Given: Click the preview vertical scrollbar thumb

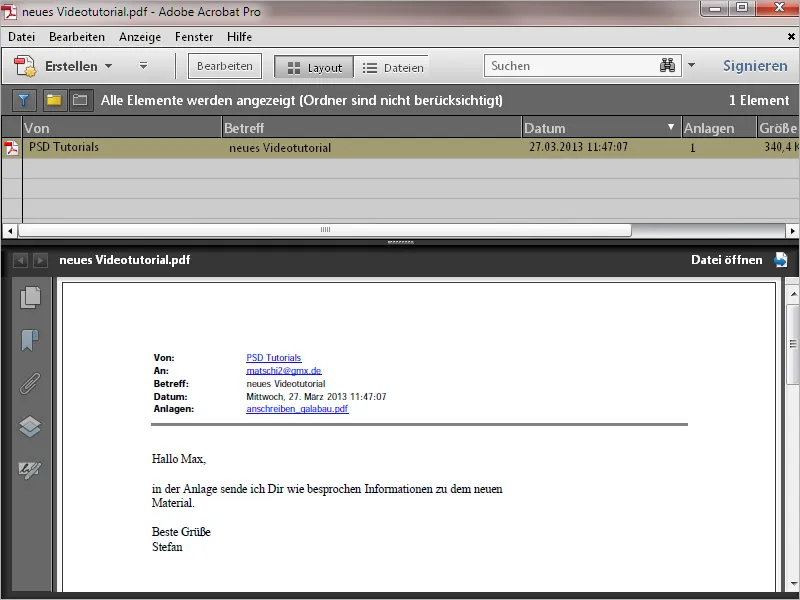Looking at the screenshot, I should (793, 344).
